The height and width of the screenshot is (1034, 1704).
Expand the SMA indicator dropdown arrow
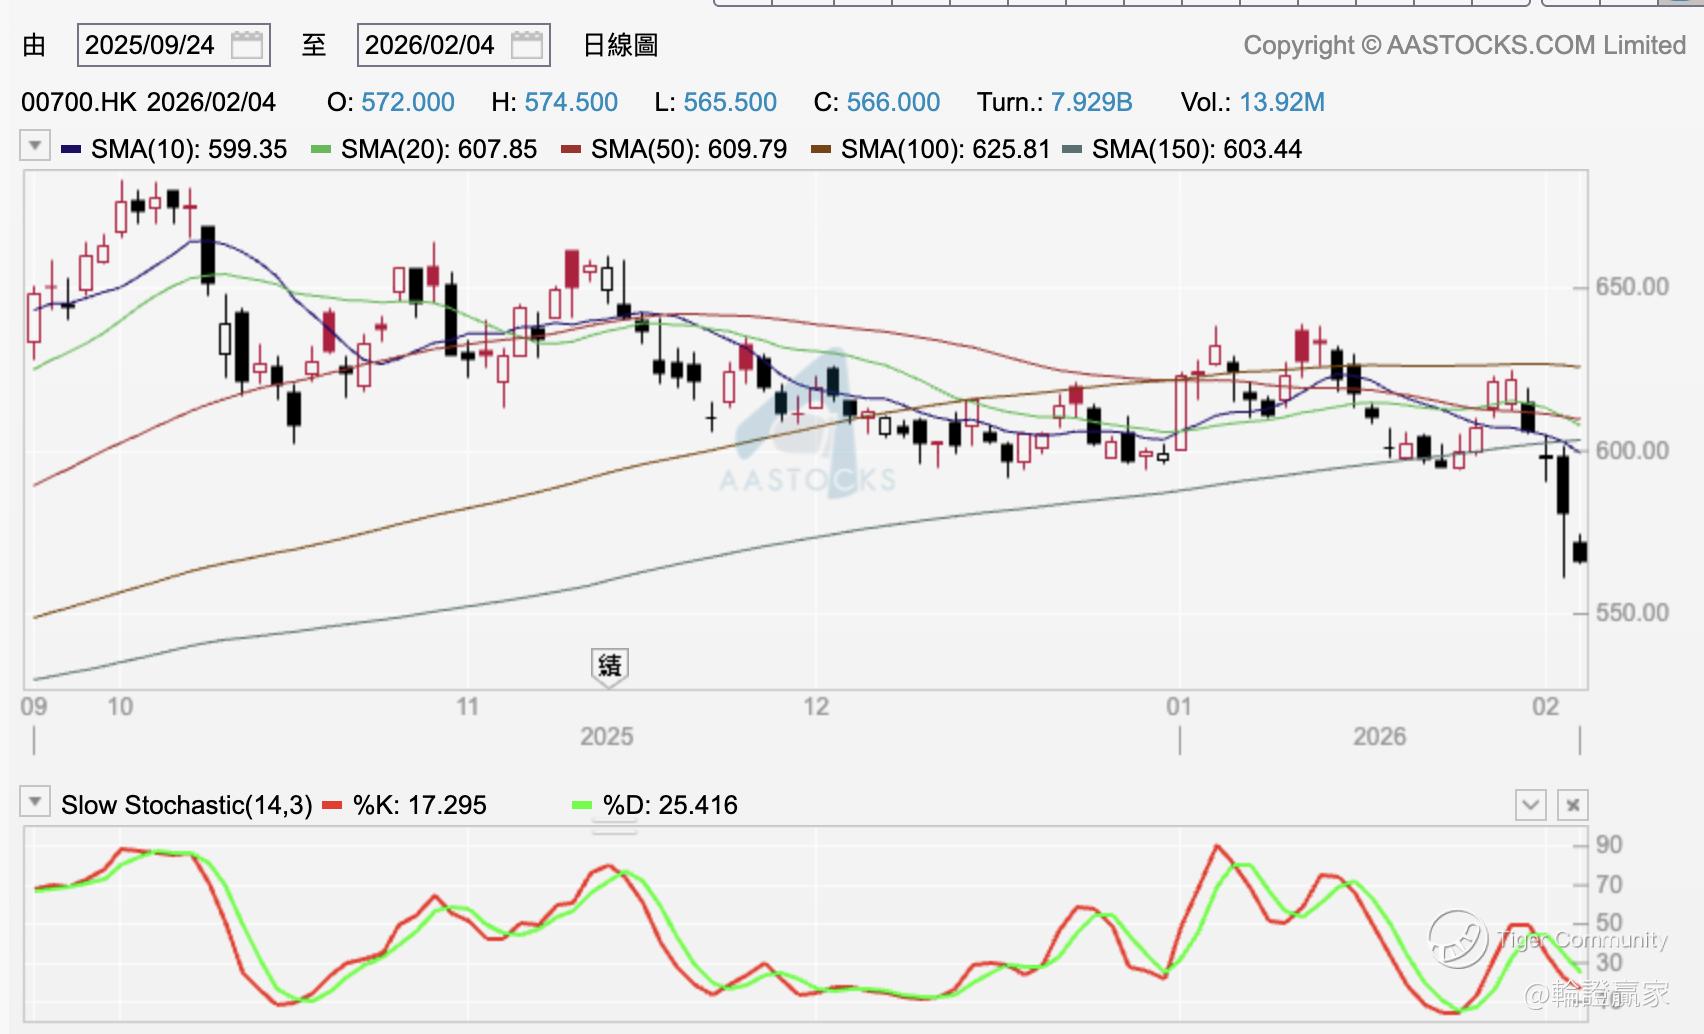click(35, 146)
